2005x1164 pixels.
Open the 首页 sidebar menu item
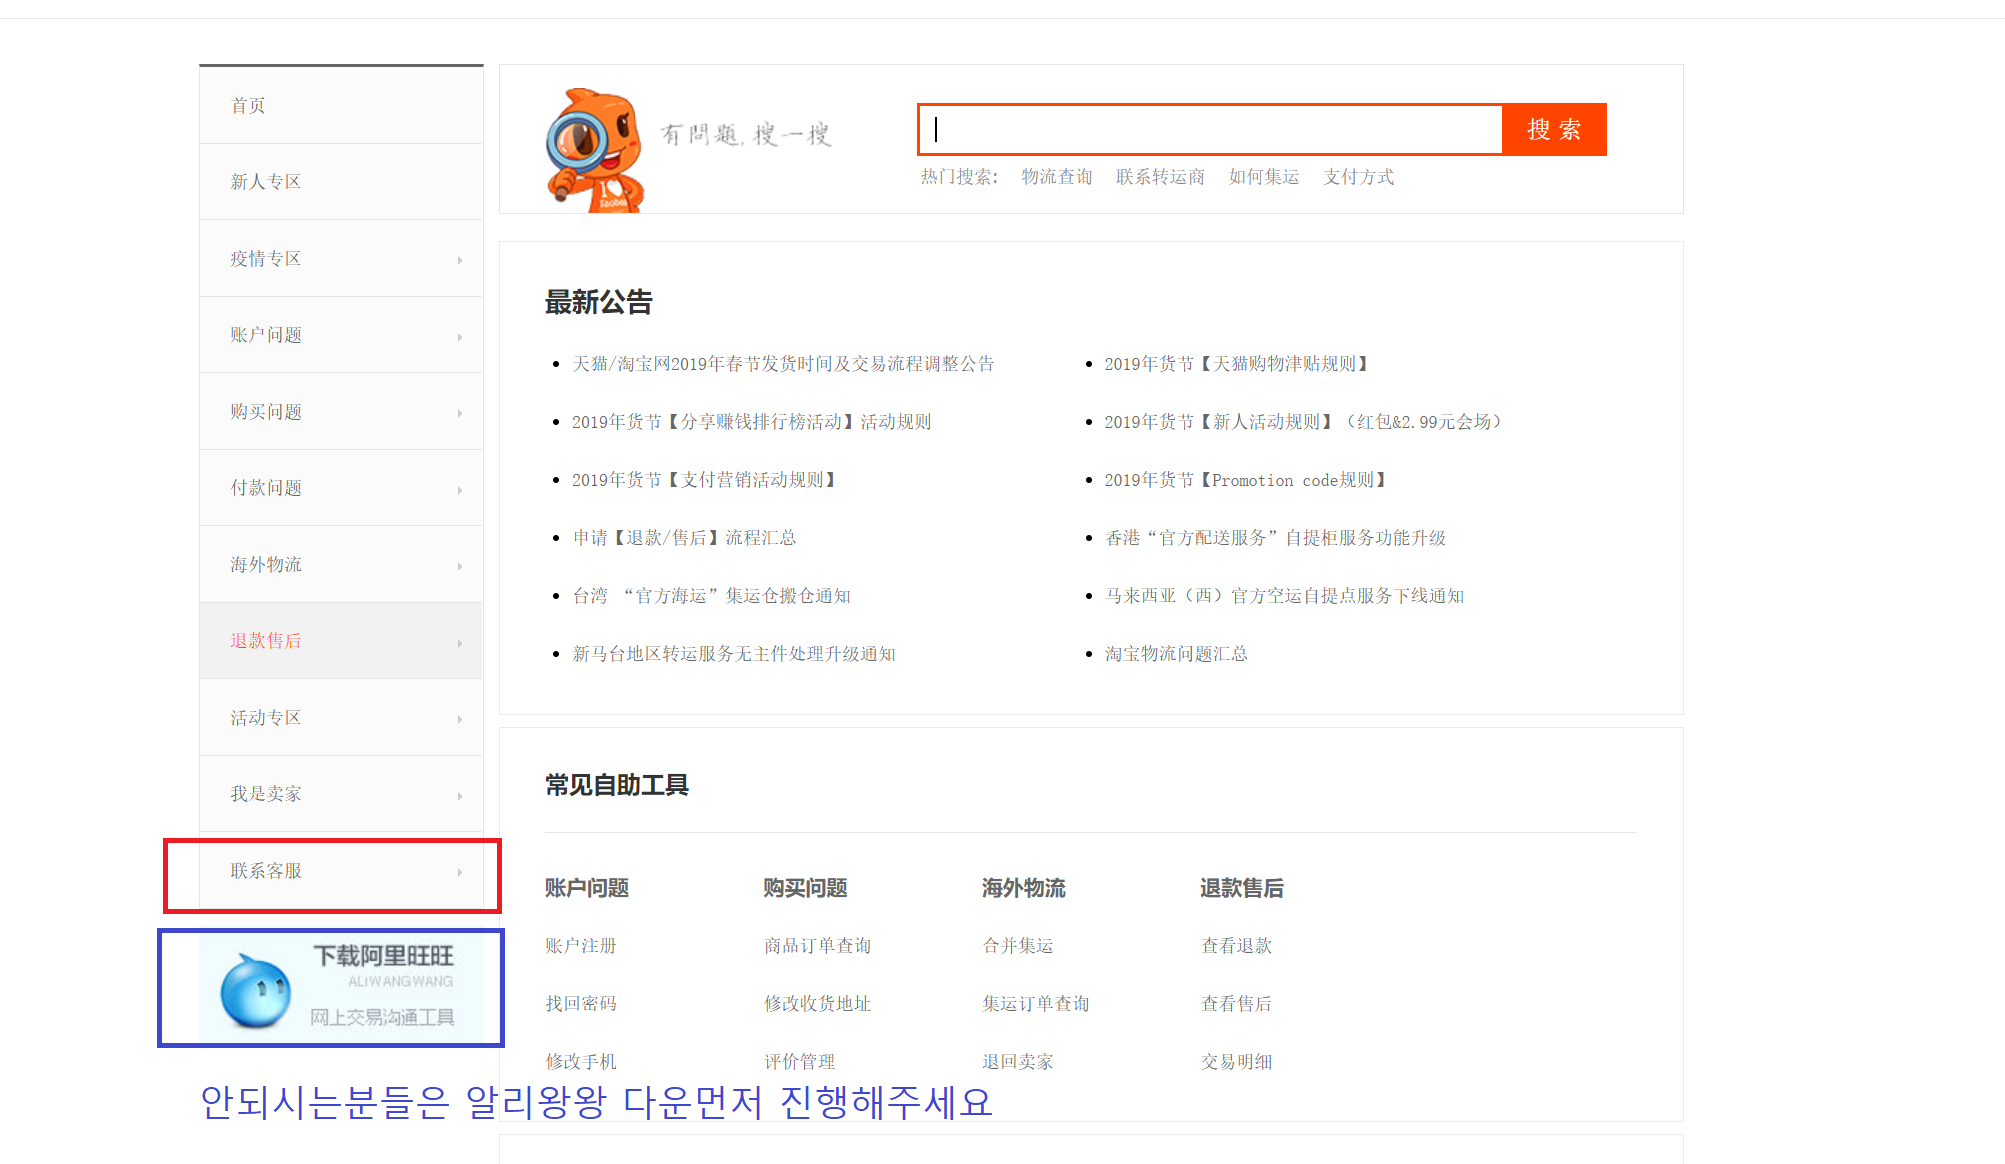(x=248, y=106)
